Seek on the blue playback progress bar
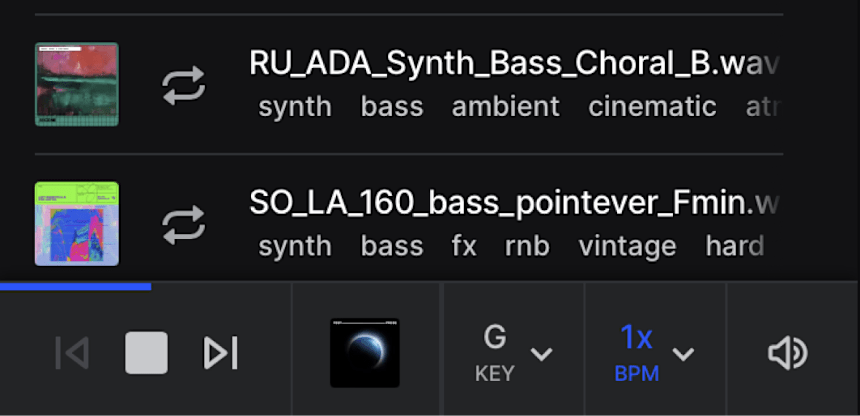Viewport: 860px width, 416px height. click(75, 286)
